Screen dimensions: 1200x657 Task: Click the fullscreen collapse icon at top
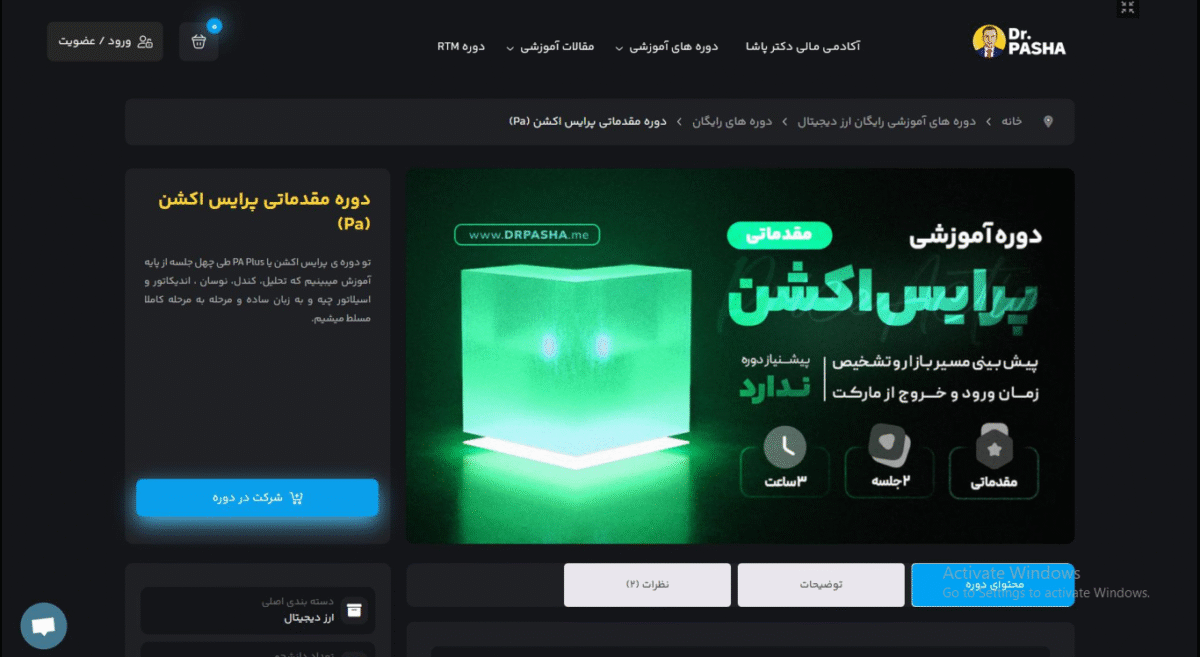point(1128,8)
